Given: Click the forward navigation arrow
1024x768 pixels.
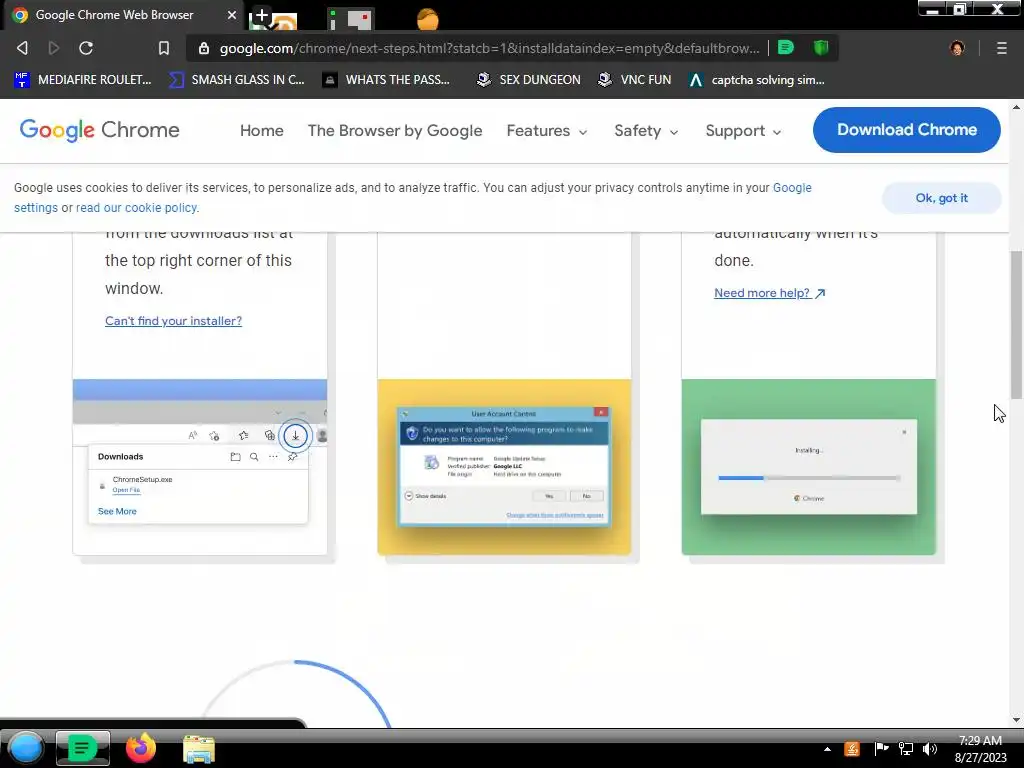Looking at the screenshot, I should pyautogui.click(x=54, y=48).
